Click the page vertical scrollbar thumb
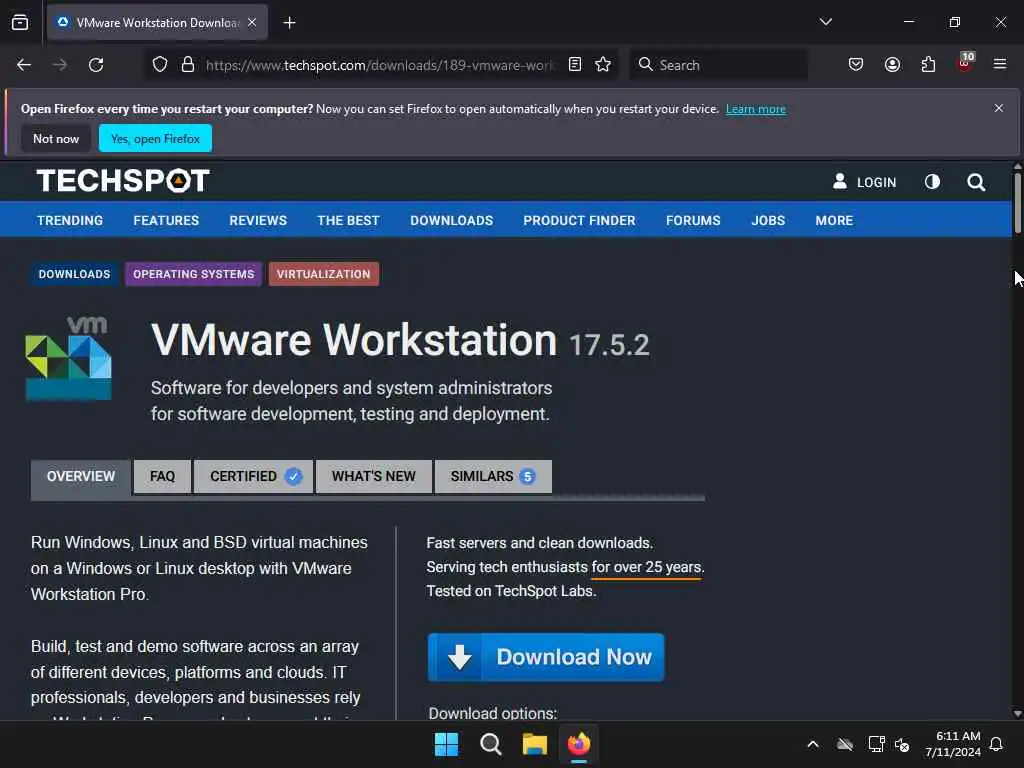Image resolution: width=1024 pixels, height=768 pixels. point(1017,202)
